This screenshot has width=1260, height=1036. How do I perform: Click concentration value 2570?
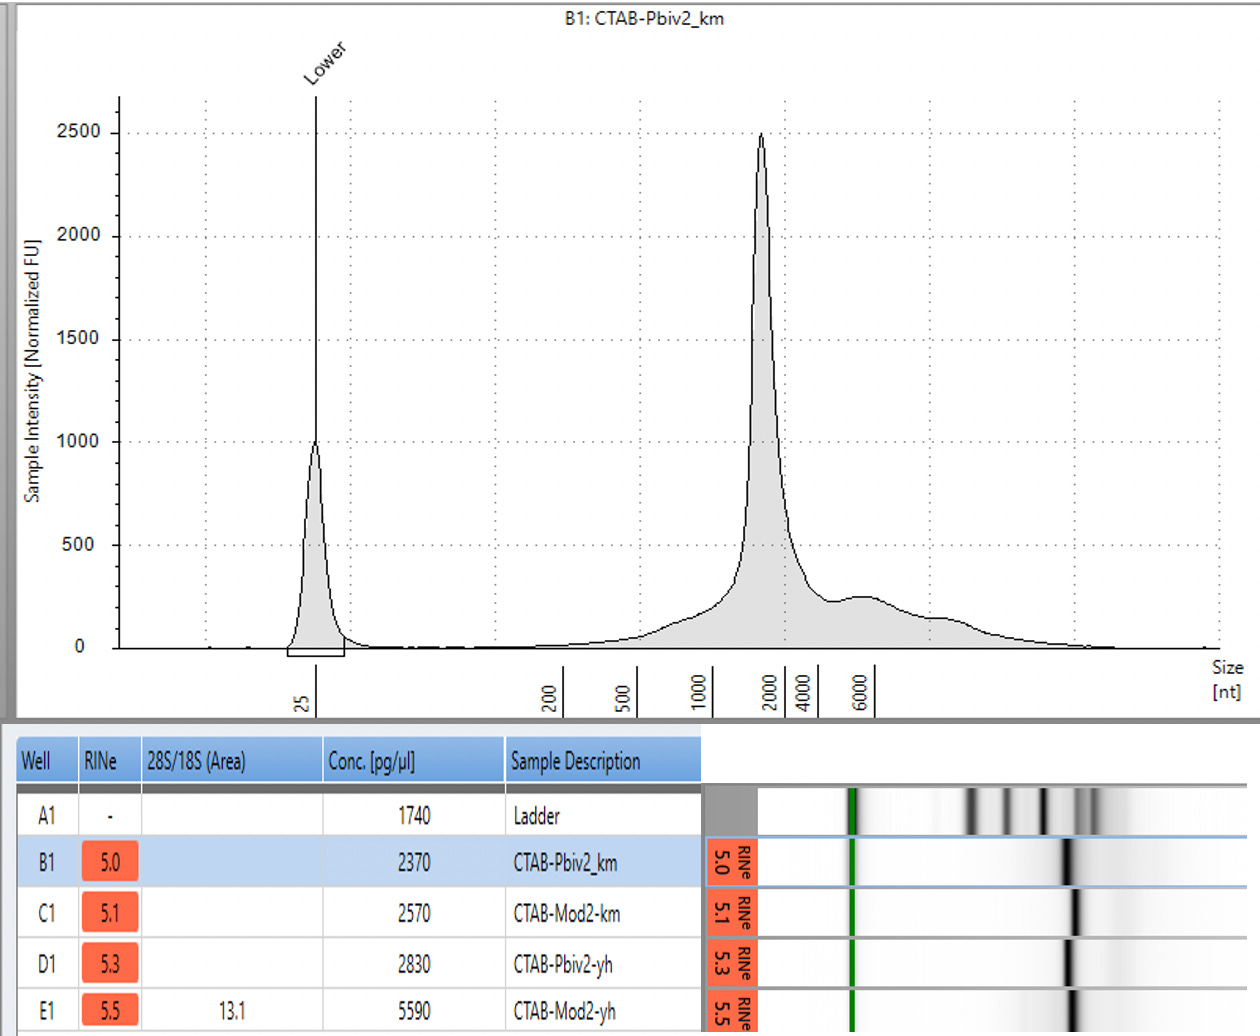point(414,913)
